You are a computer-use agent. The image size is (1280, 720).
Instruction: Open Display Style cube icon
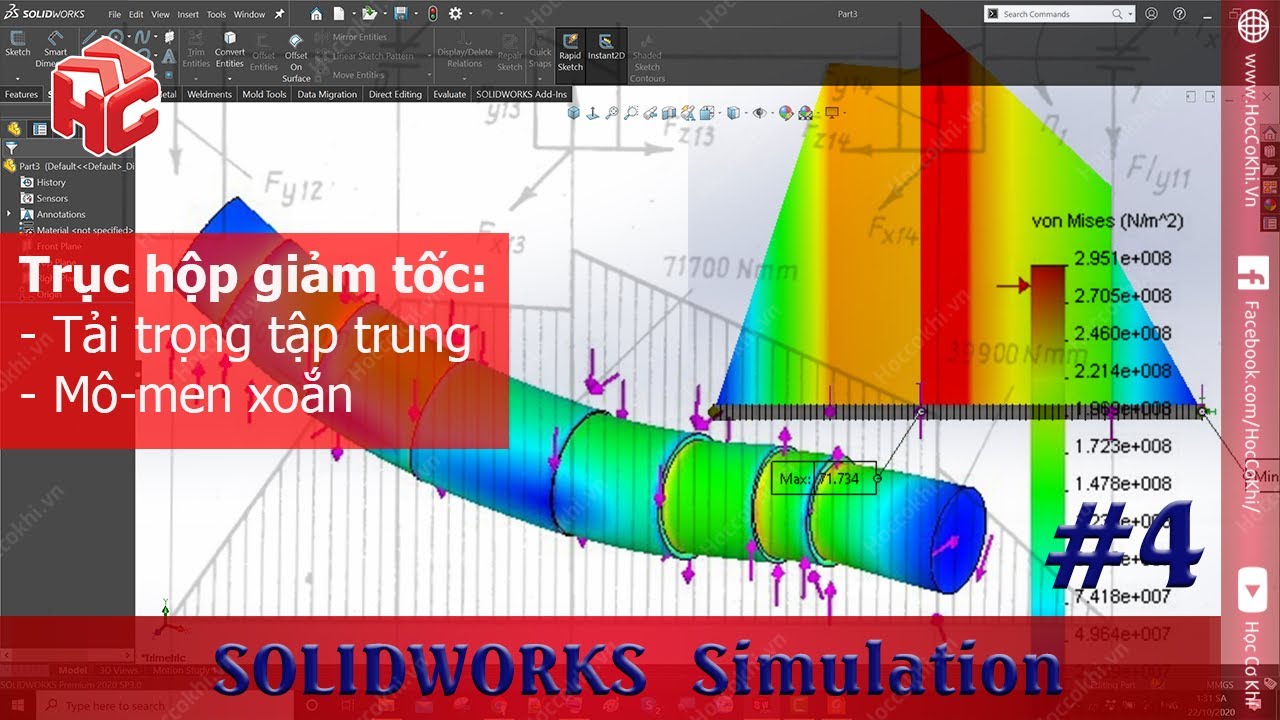pyautogui.click(x=732, y=113)
